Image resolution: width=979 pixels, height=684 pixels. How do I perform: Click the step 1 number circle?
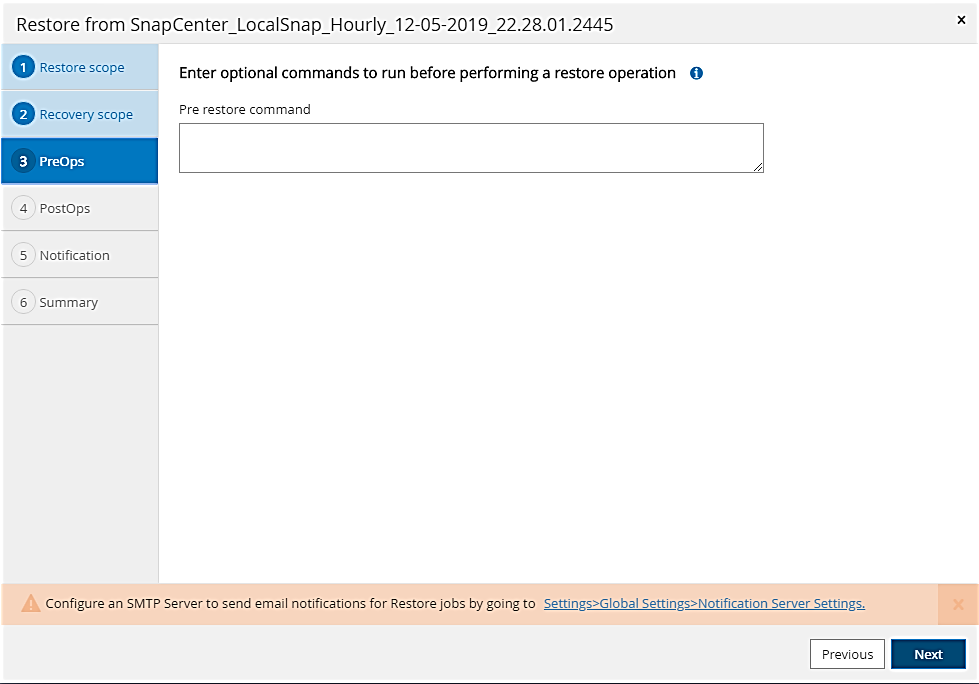pyautogui.click(x=23, y=68)
